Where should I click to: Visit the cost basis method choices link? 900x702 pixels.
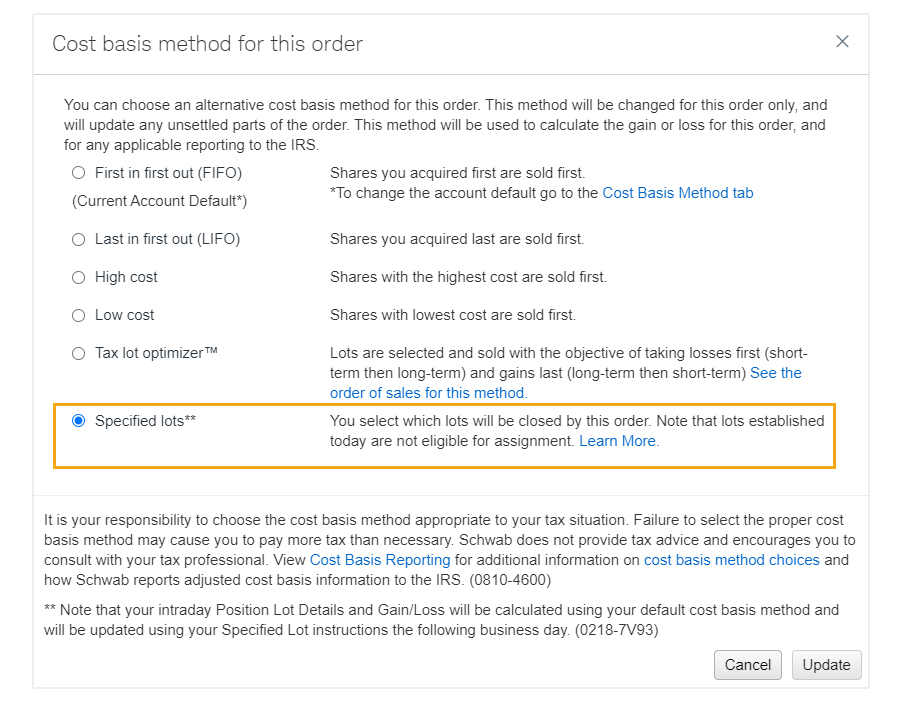[731, 560]
